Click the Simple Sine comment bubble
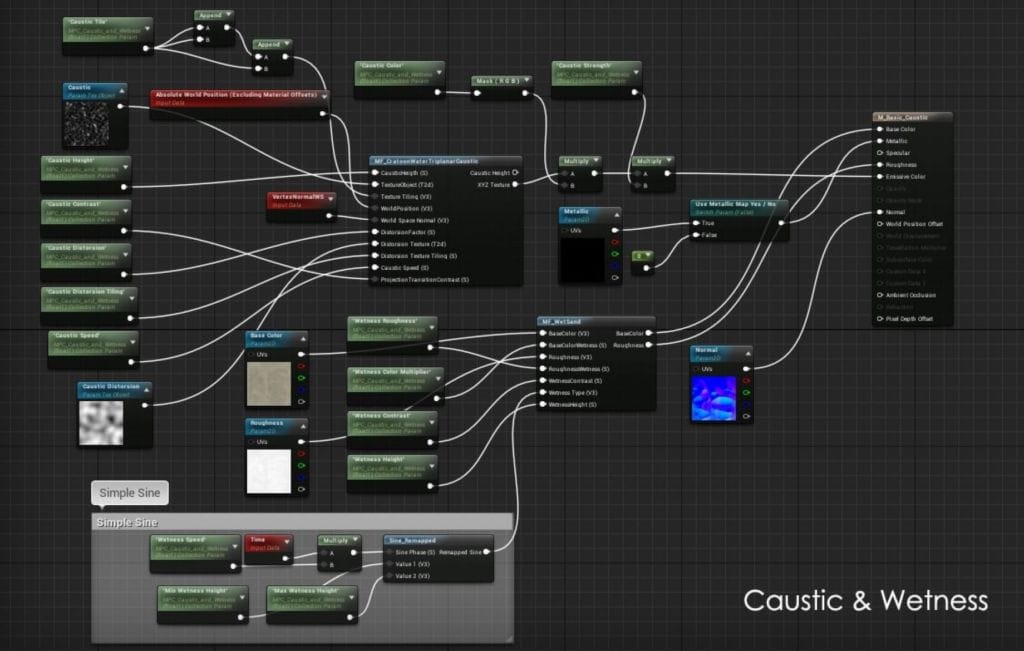Viewport: 1024px width, 651px height. (x=130, y=493)
